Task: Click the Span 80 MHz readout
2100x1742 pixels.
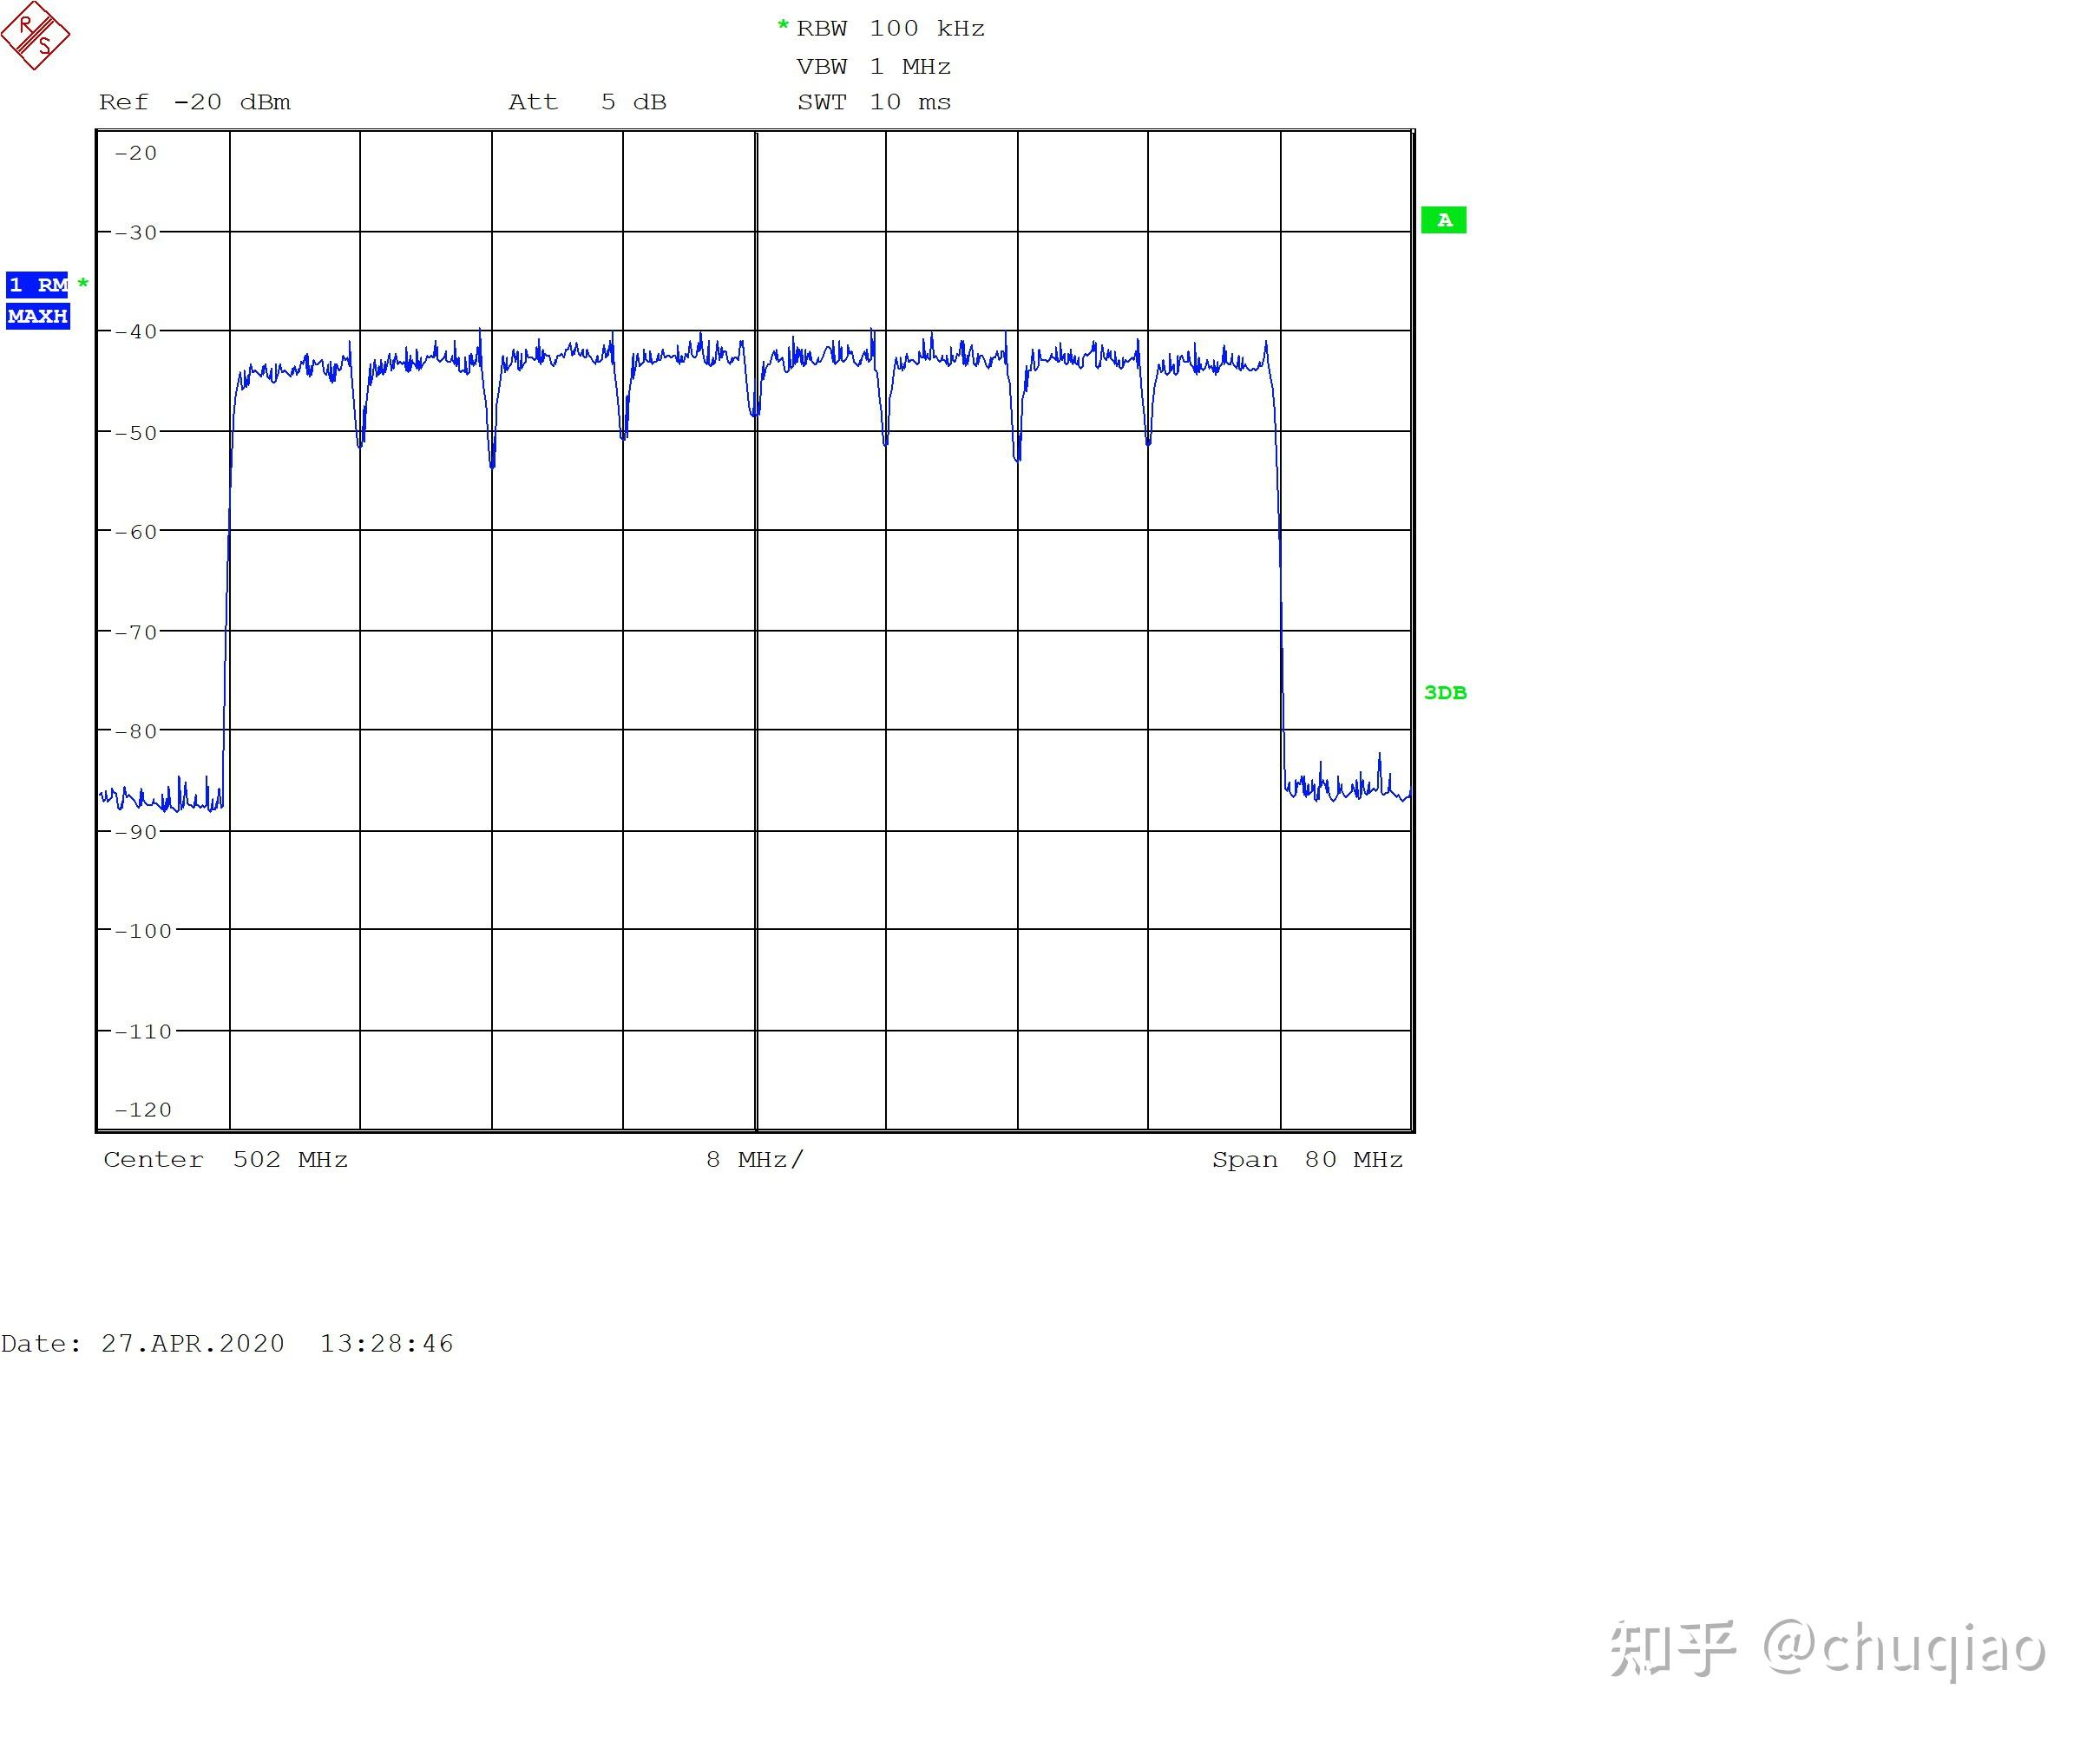Action: (x=1306, y=1159)
